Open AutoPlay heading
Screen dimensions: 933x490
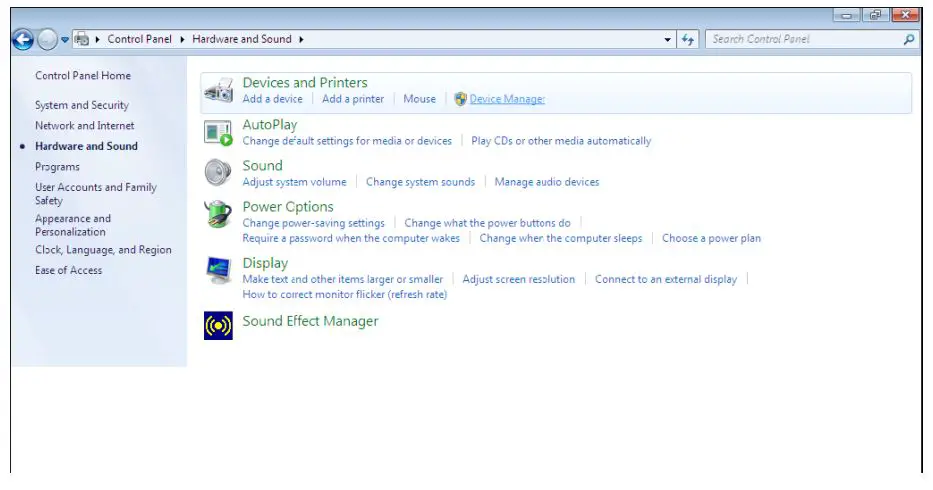[x=270, y=124]
